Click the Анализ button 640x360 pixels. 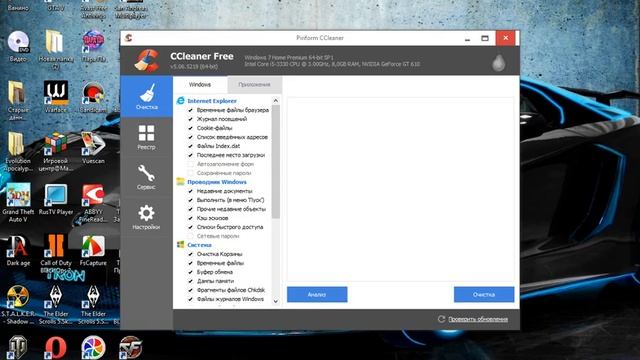click(317, 294)
